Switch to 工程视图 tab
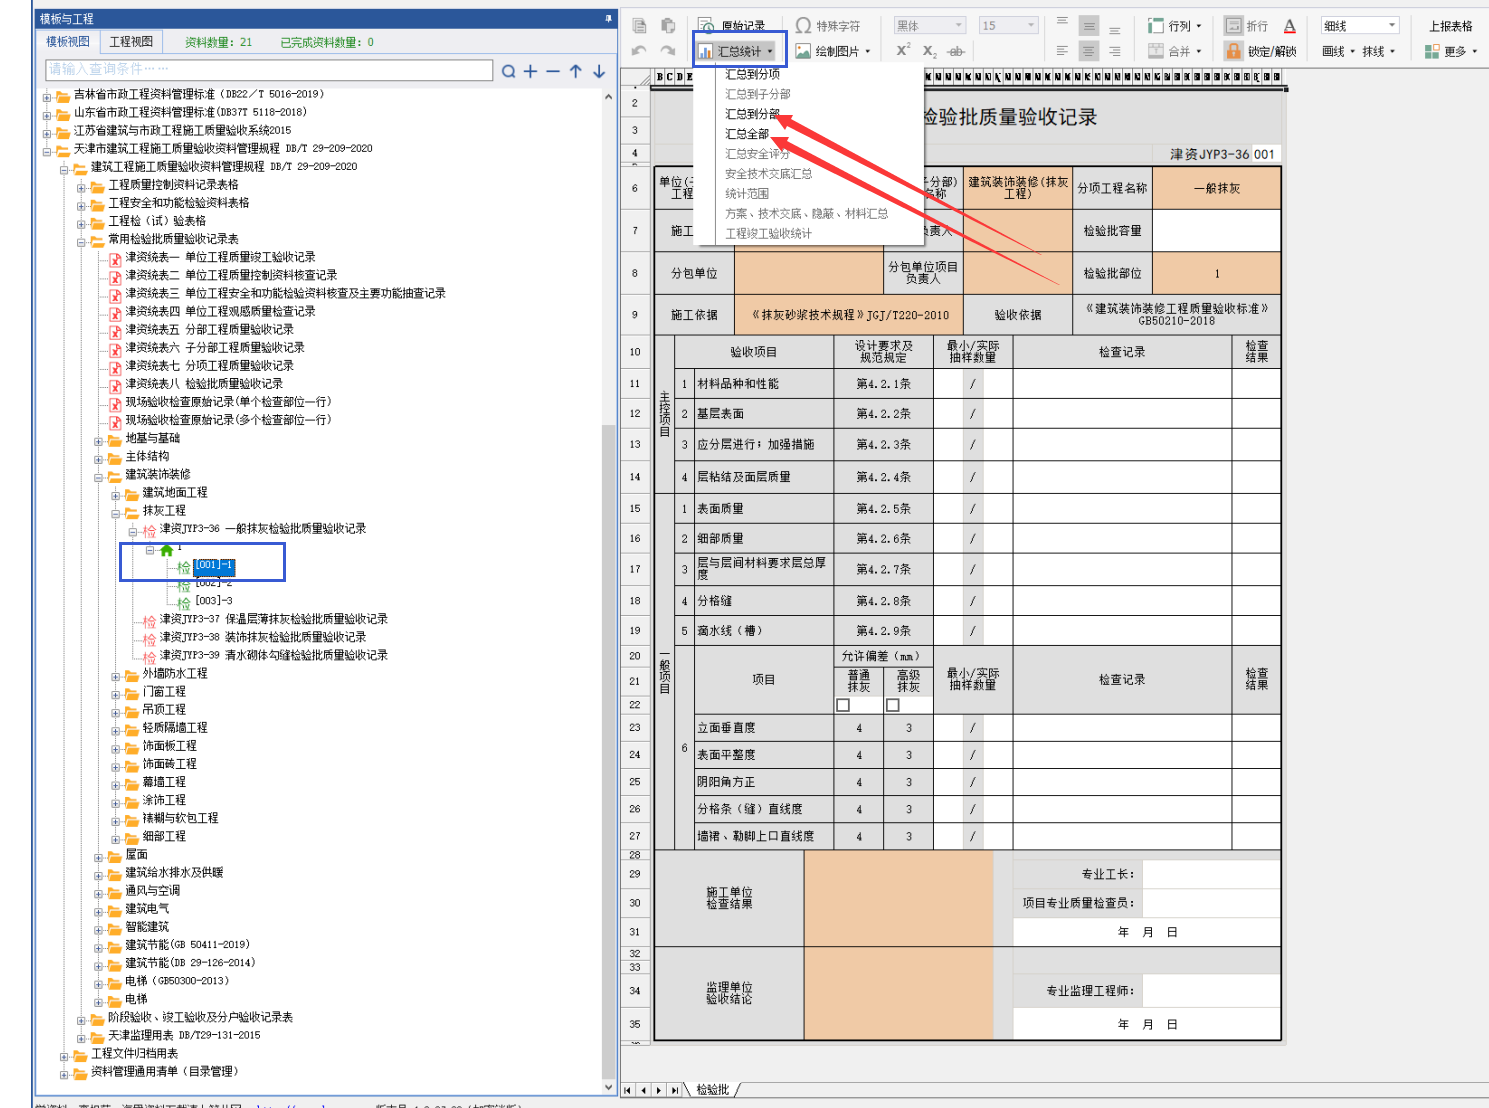 point(131,41)
